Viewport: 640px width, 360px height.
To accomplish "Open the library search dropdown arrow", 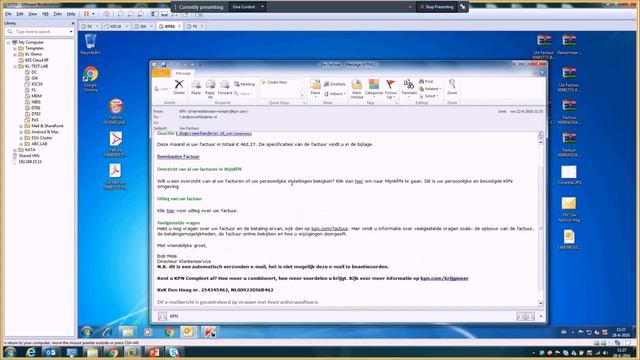I will coord(71,31).
